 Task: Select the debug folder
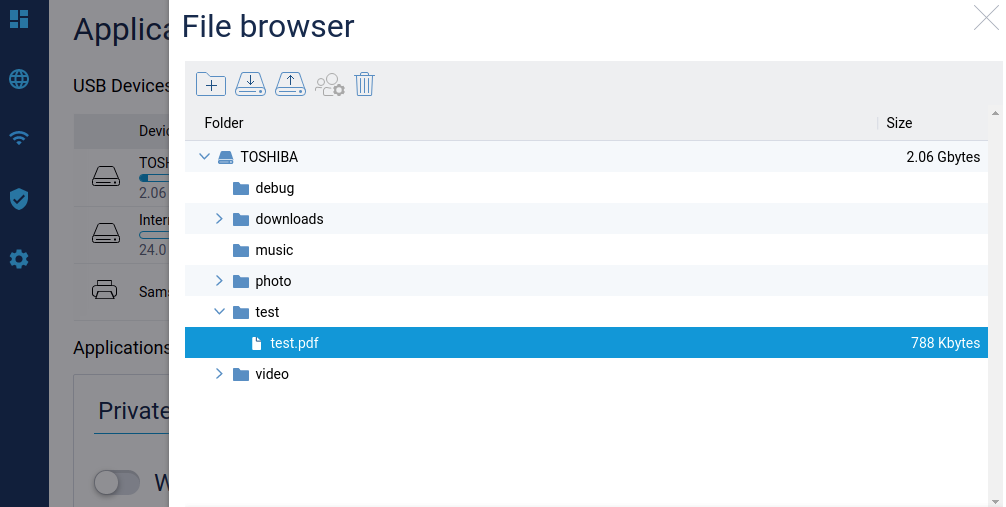(x=274, y=188)
